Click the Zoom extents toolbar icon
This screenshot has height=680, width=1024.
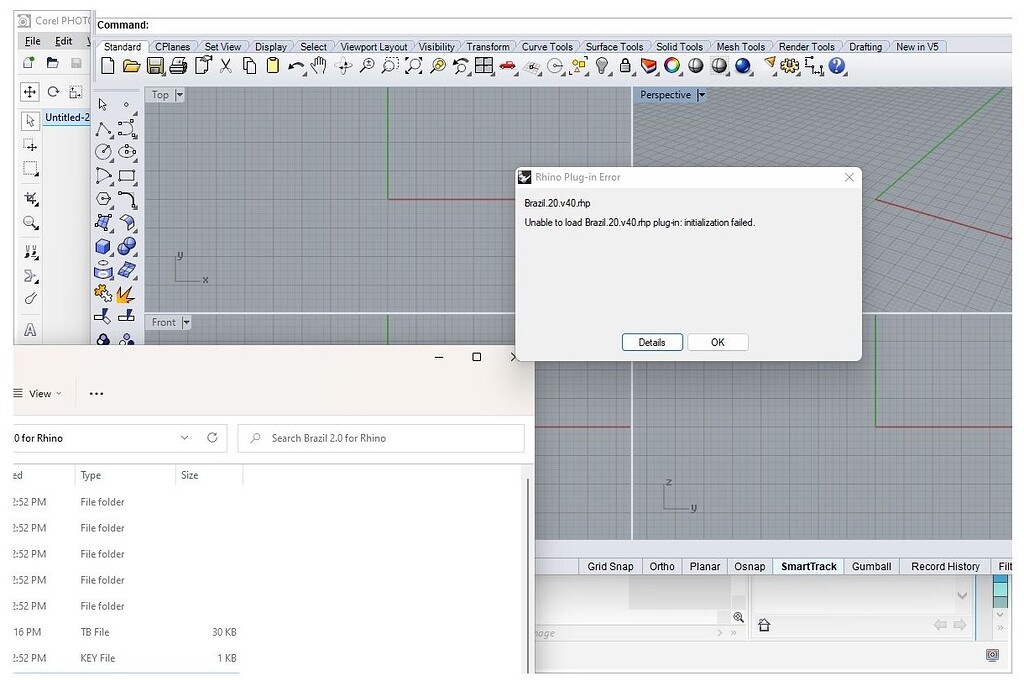click(414, 66)
